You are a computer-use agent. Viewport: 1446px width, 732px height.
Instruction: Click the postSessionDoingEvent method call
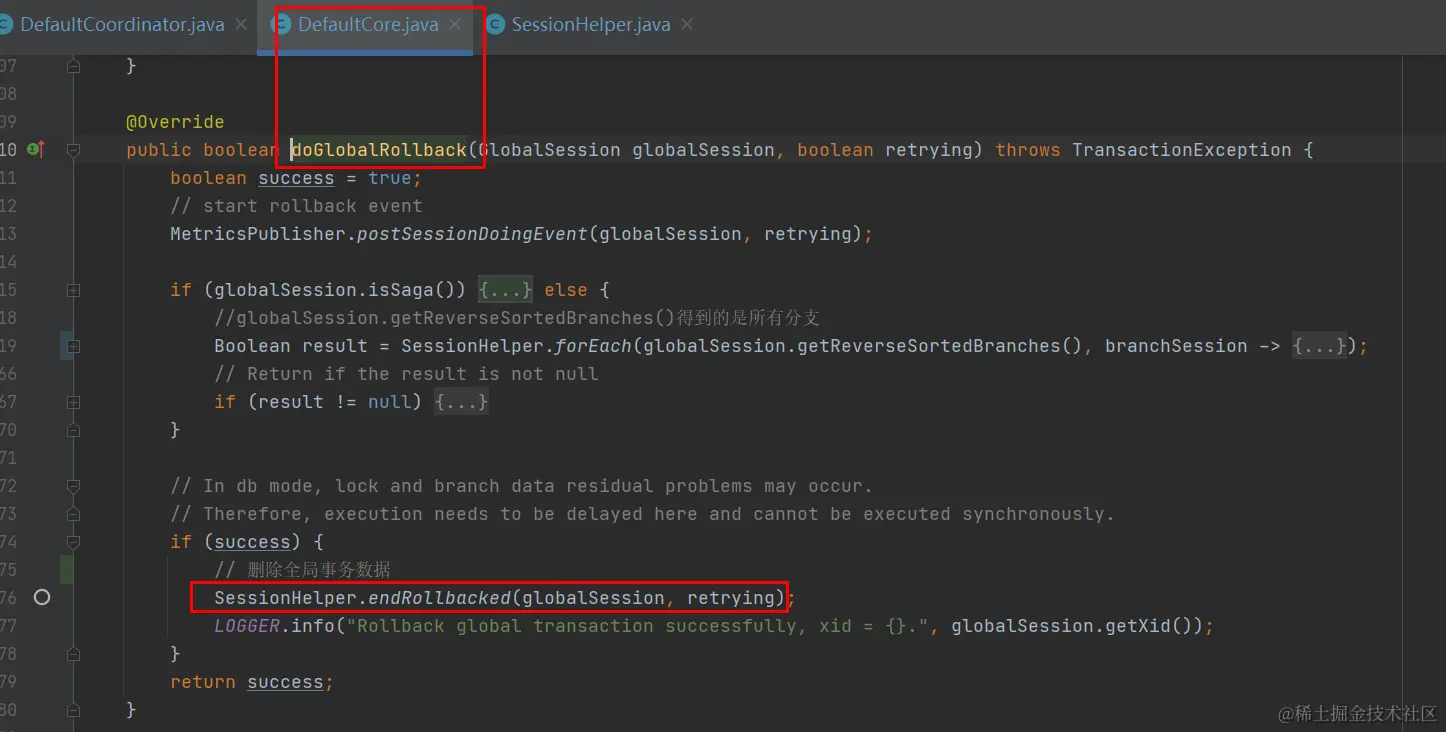coord(472,234)
